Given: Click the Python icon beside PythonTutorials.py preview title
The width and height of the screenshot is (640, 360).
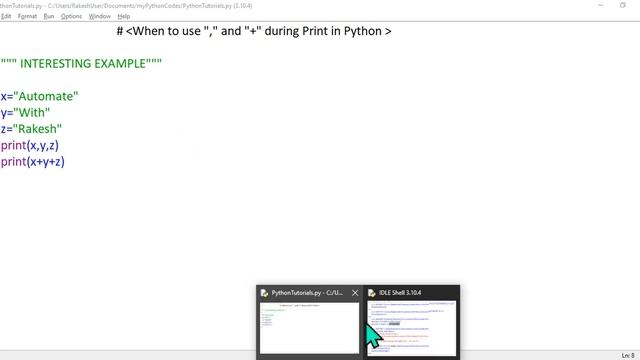Looking at the screenshot, I should (x=264, y=293).
